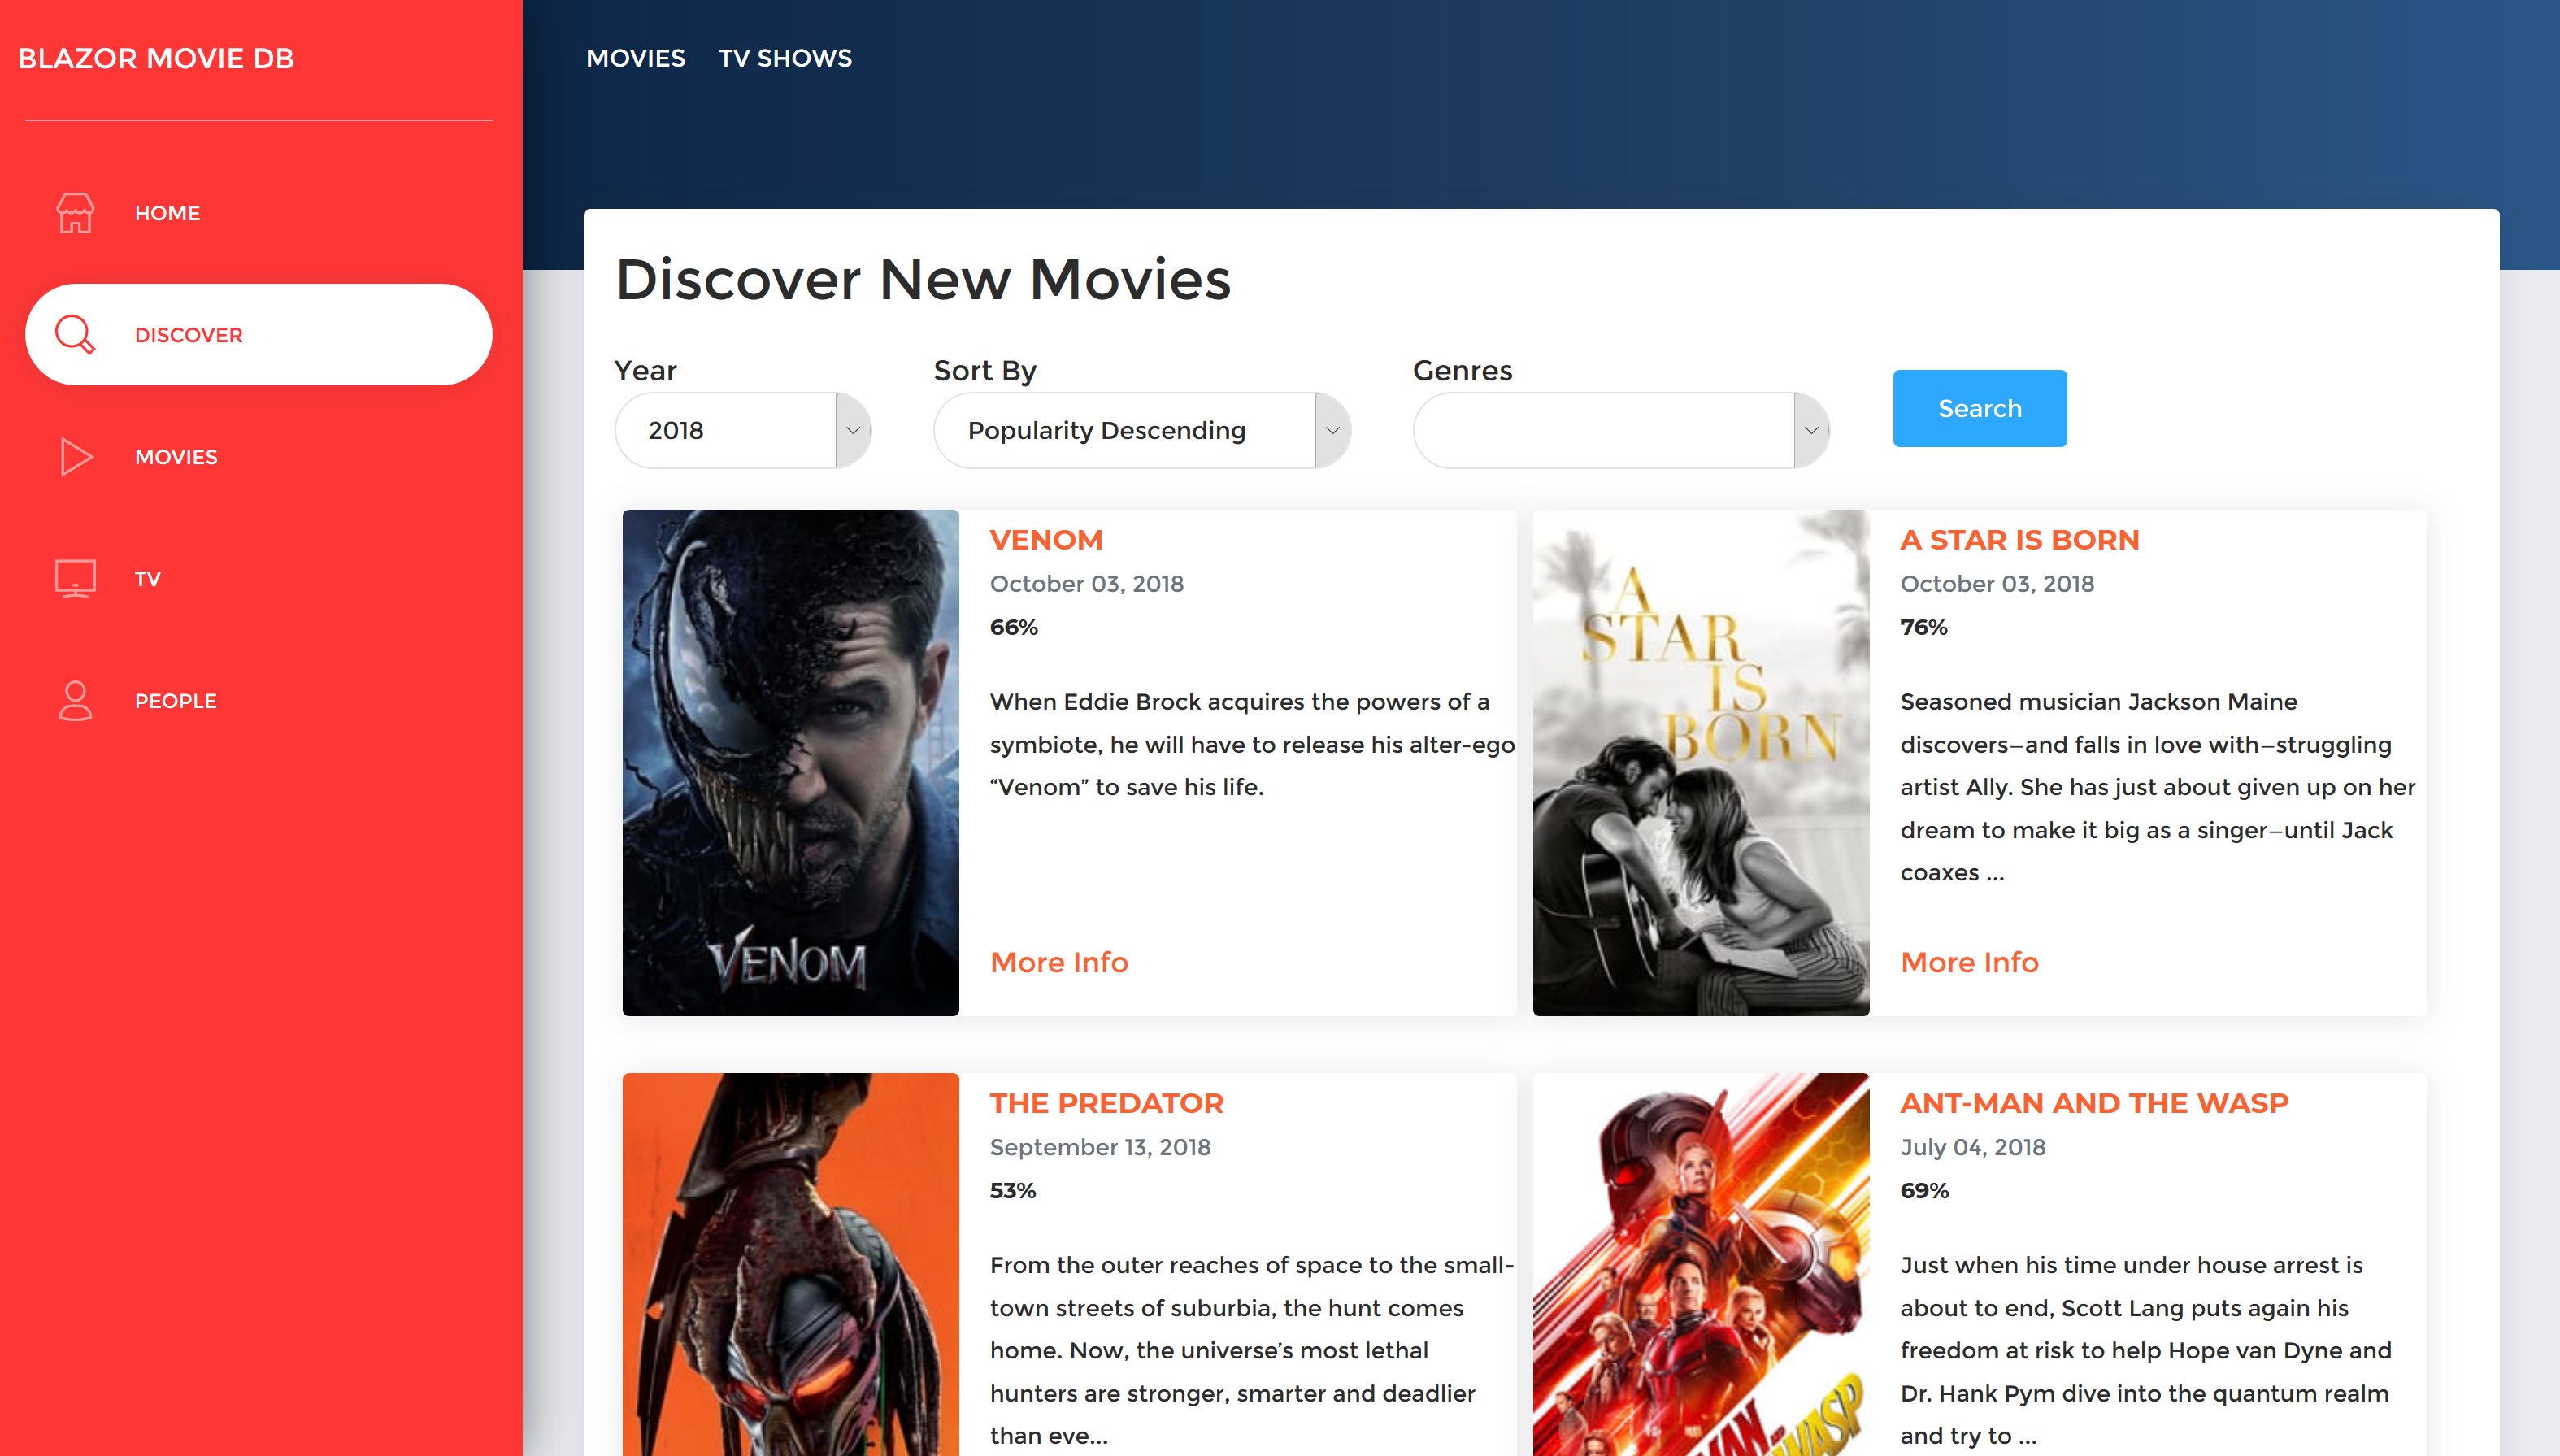Click MOVIES in the top navigation
The image size is (2560, 1456).
(636, 58)
